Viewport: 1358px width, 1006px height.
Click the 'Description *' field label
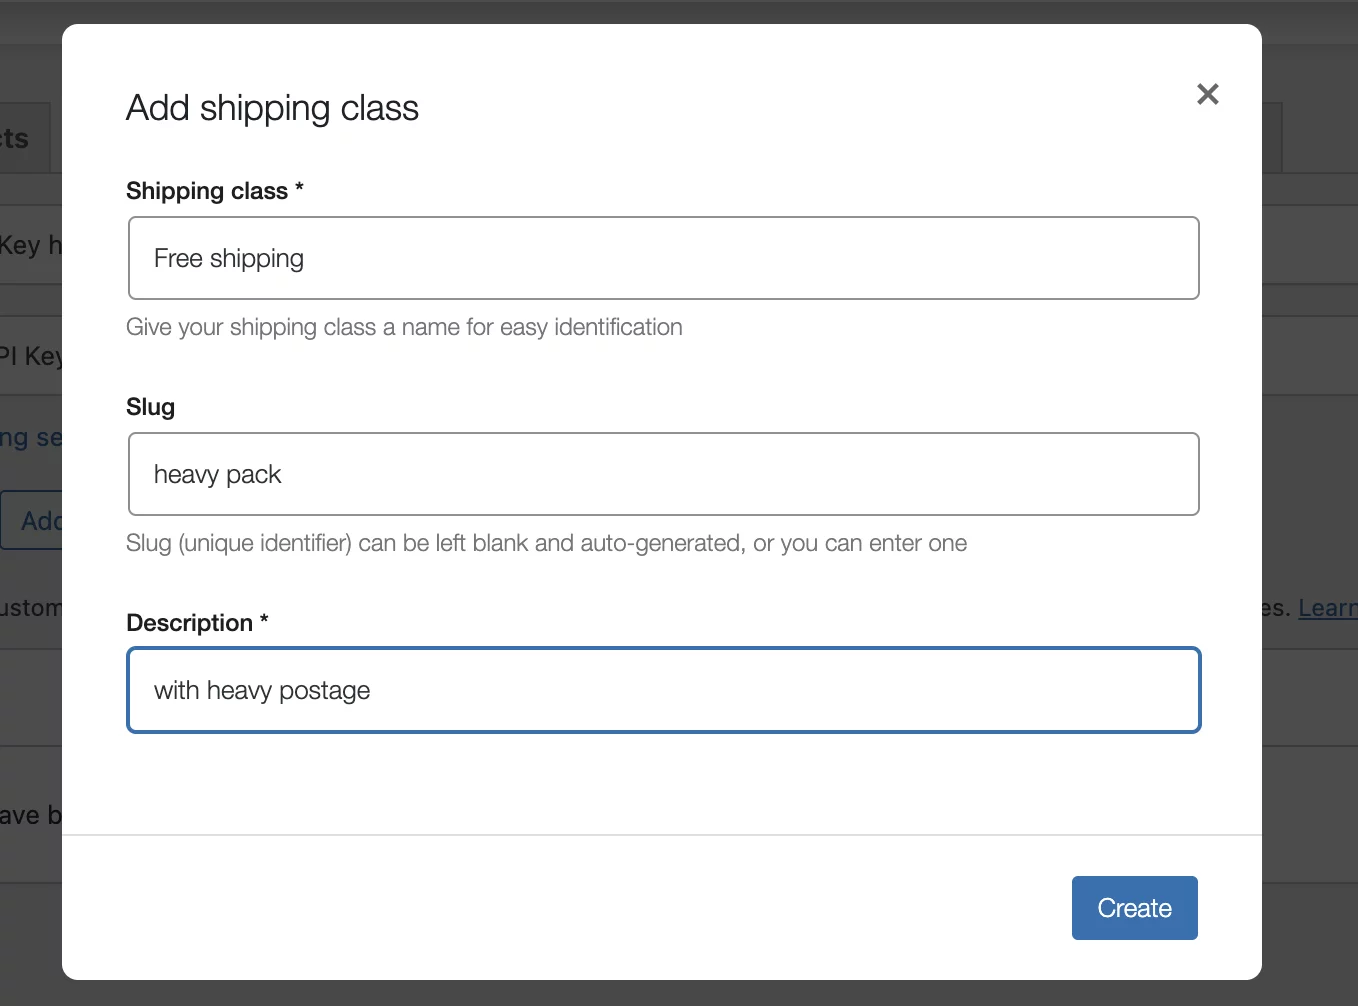[x=197, y=623]
